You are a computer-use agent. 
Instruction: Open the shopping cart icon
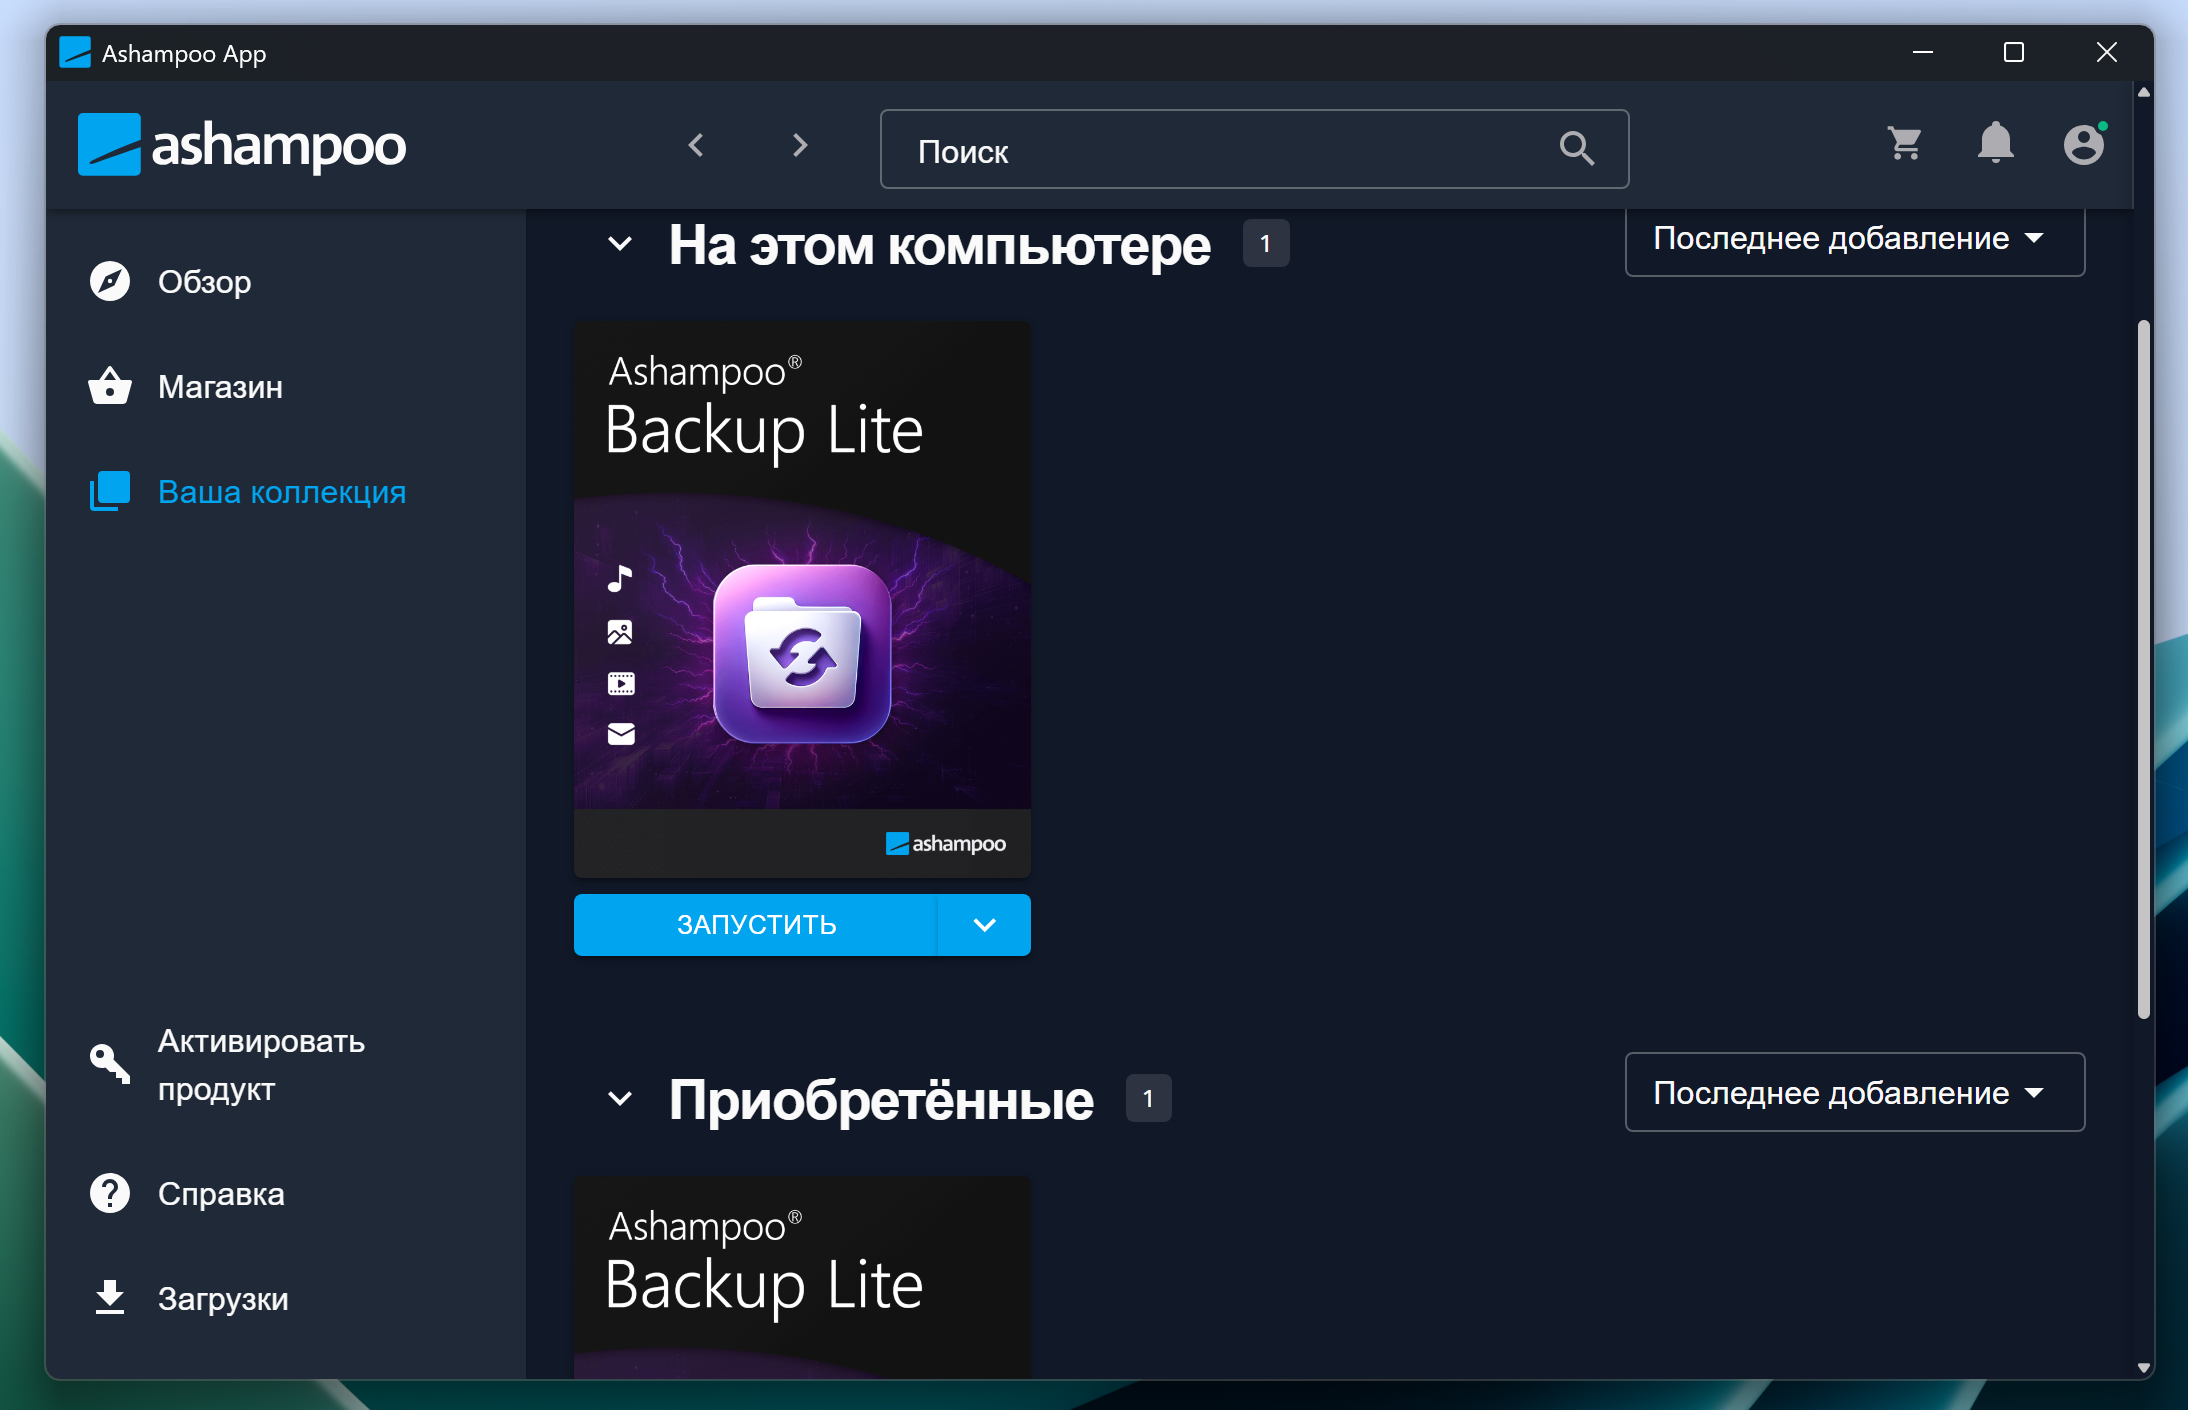1905,145
